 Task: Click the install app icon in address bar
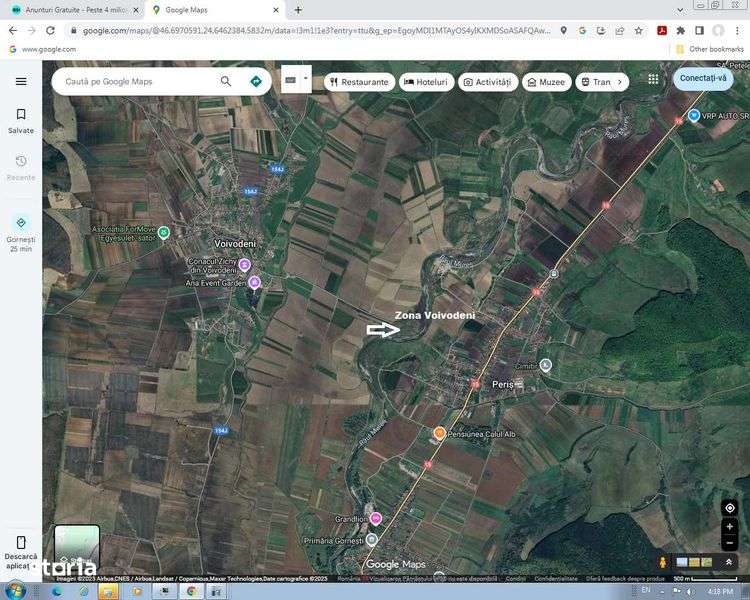[x=601, y=31]
